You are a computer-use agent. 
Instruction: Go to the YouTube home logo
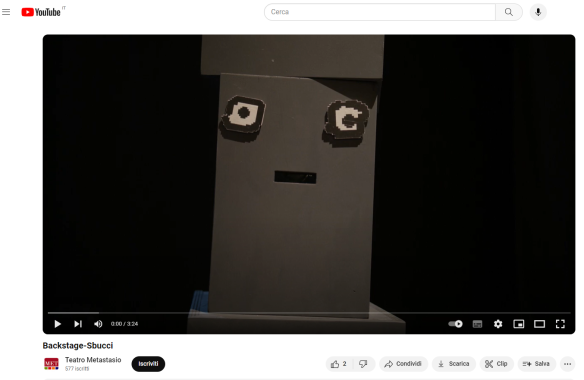41,12
